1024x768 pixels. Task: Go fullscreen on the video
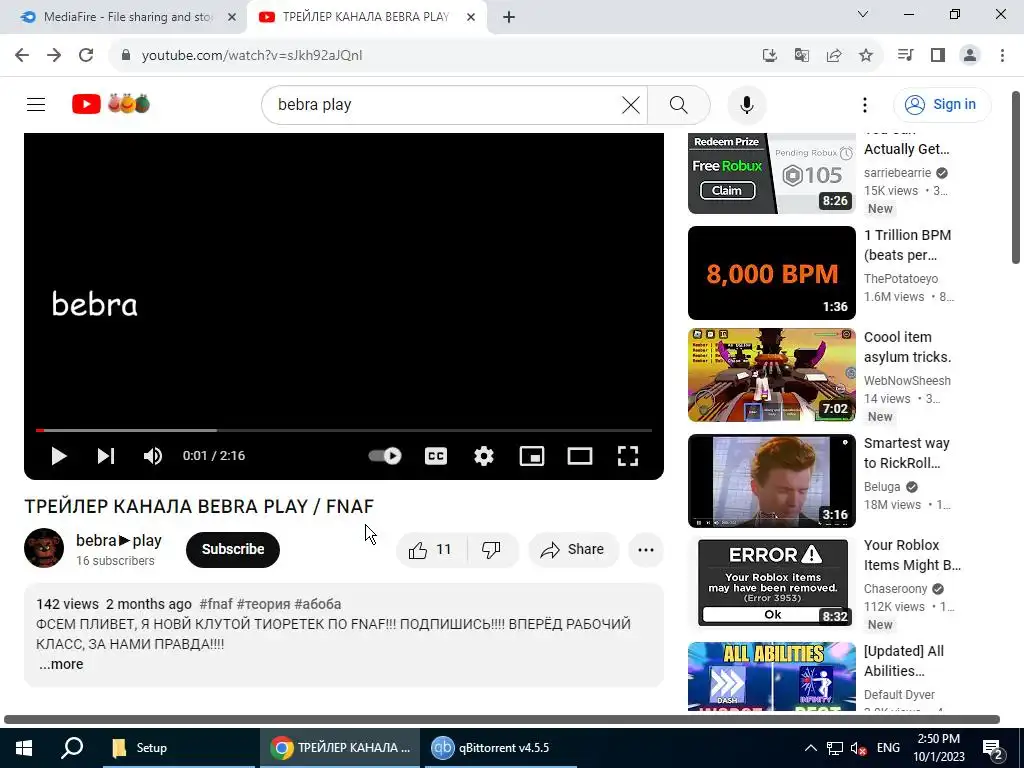click(628, 456)
